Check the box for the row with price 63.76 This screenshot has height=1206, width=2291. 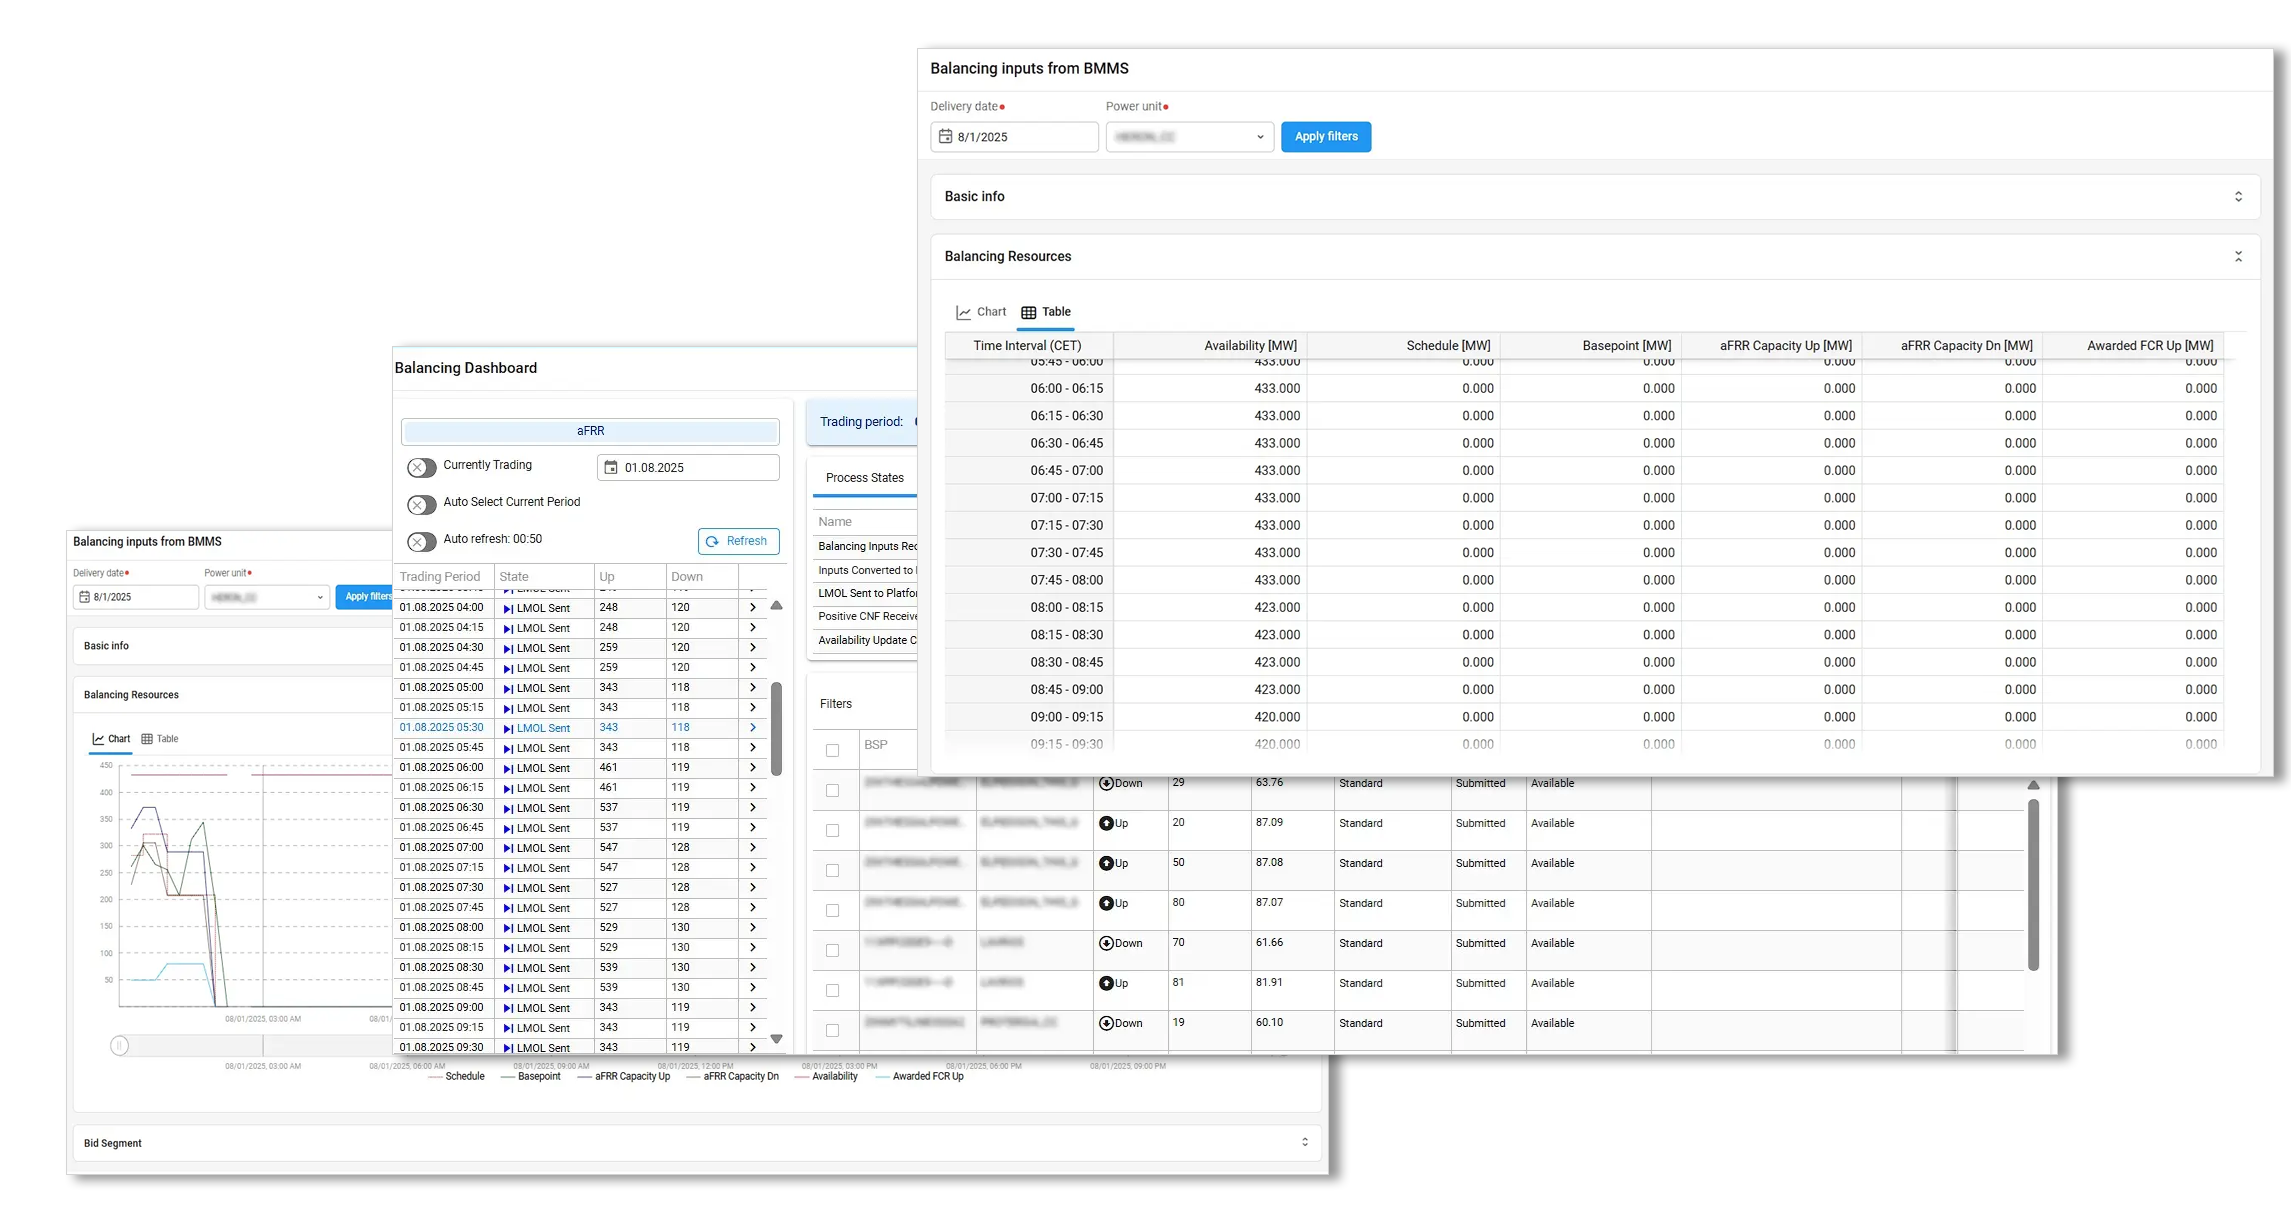[x=832, y=790]
